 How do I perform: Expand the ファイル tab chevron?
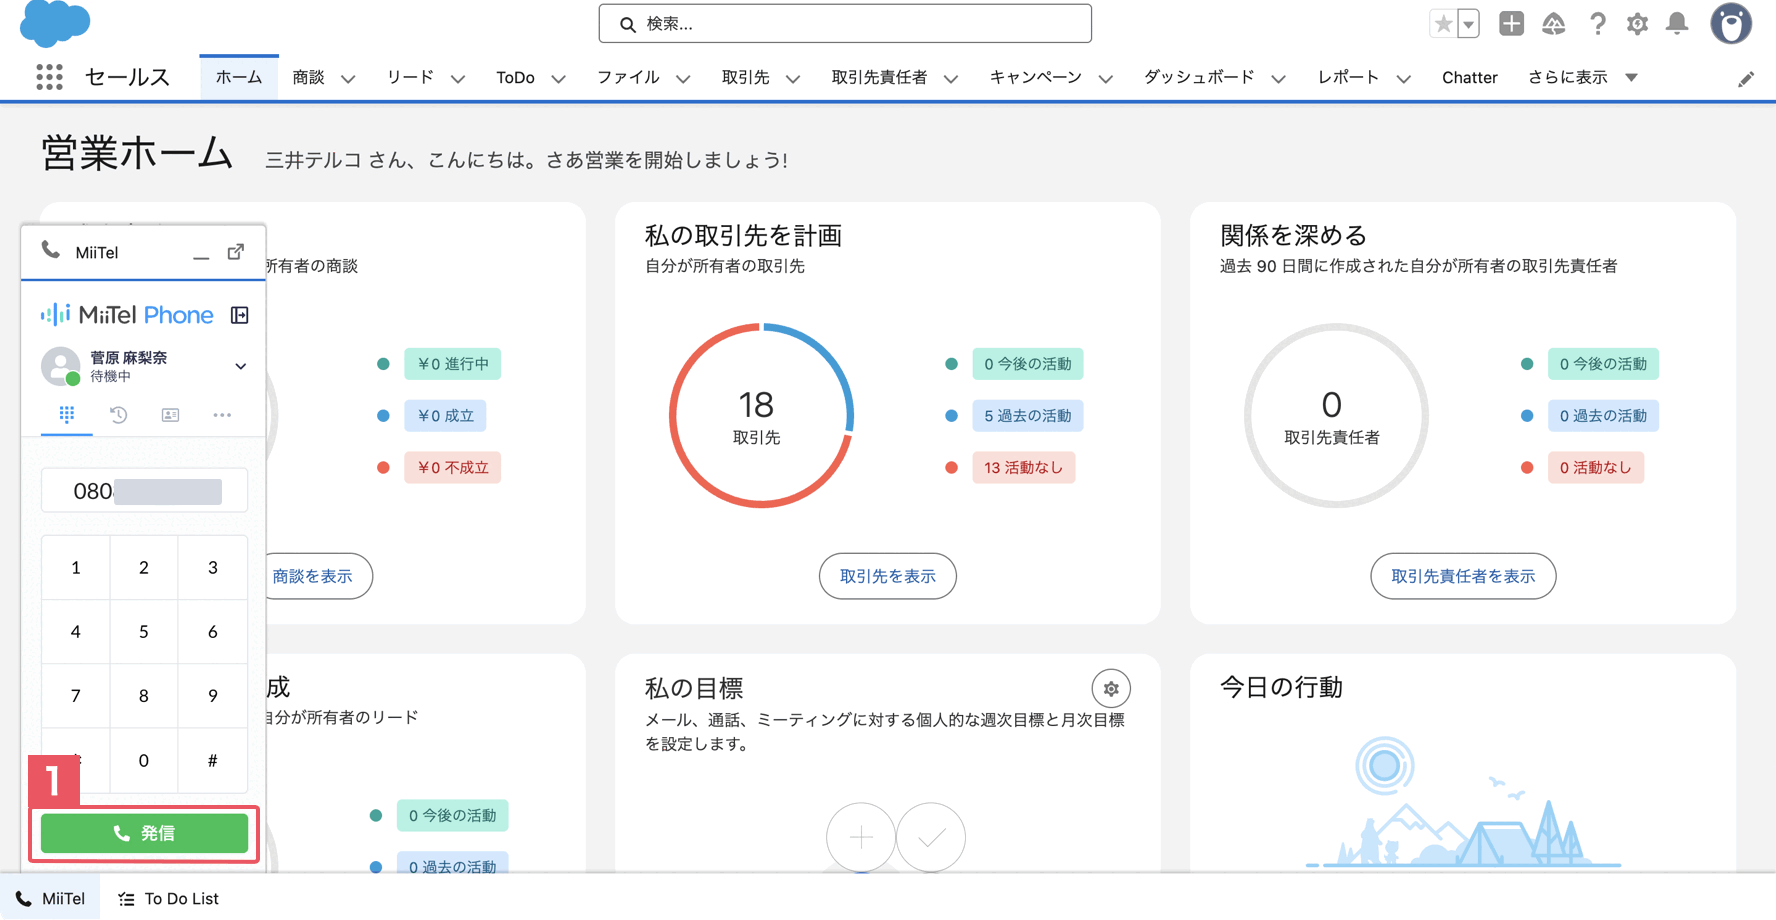click(x=683, y=78)
